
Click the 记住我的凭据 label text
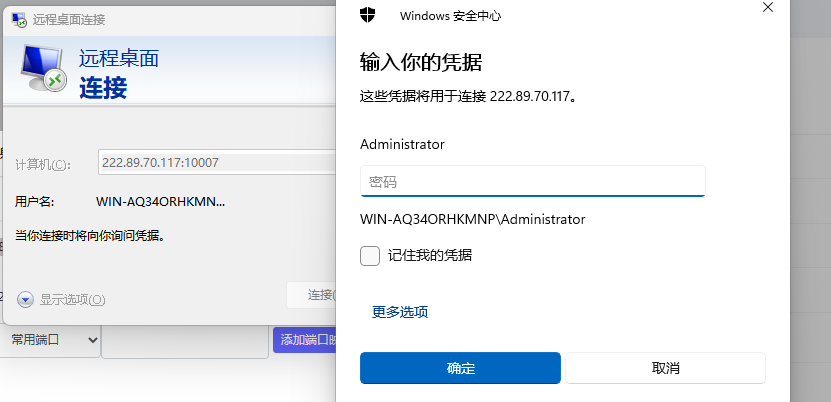click(430, 255)
